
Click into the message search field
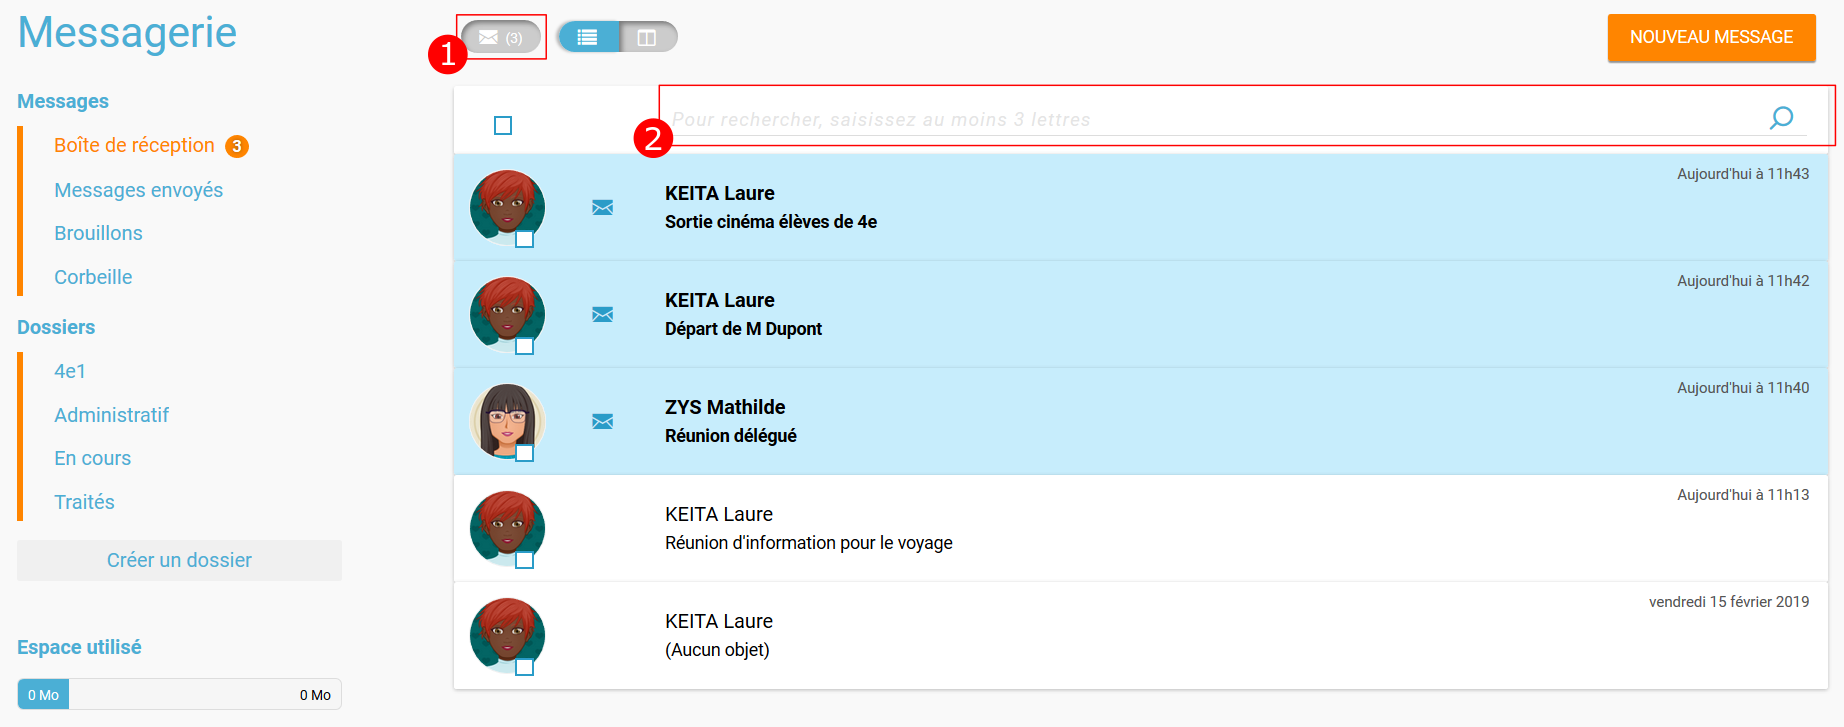pyautogui.click(x=1200, y=119)
